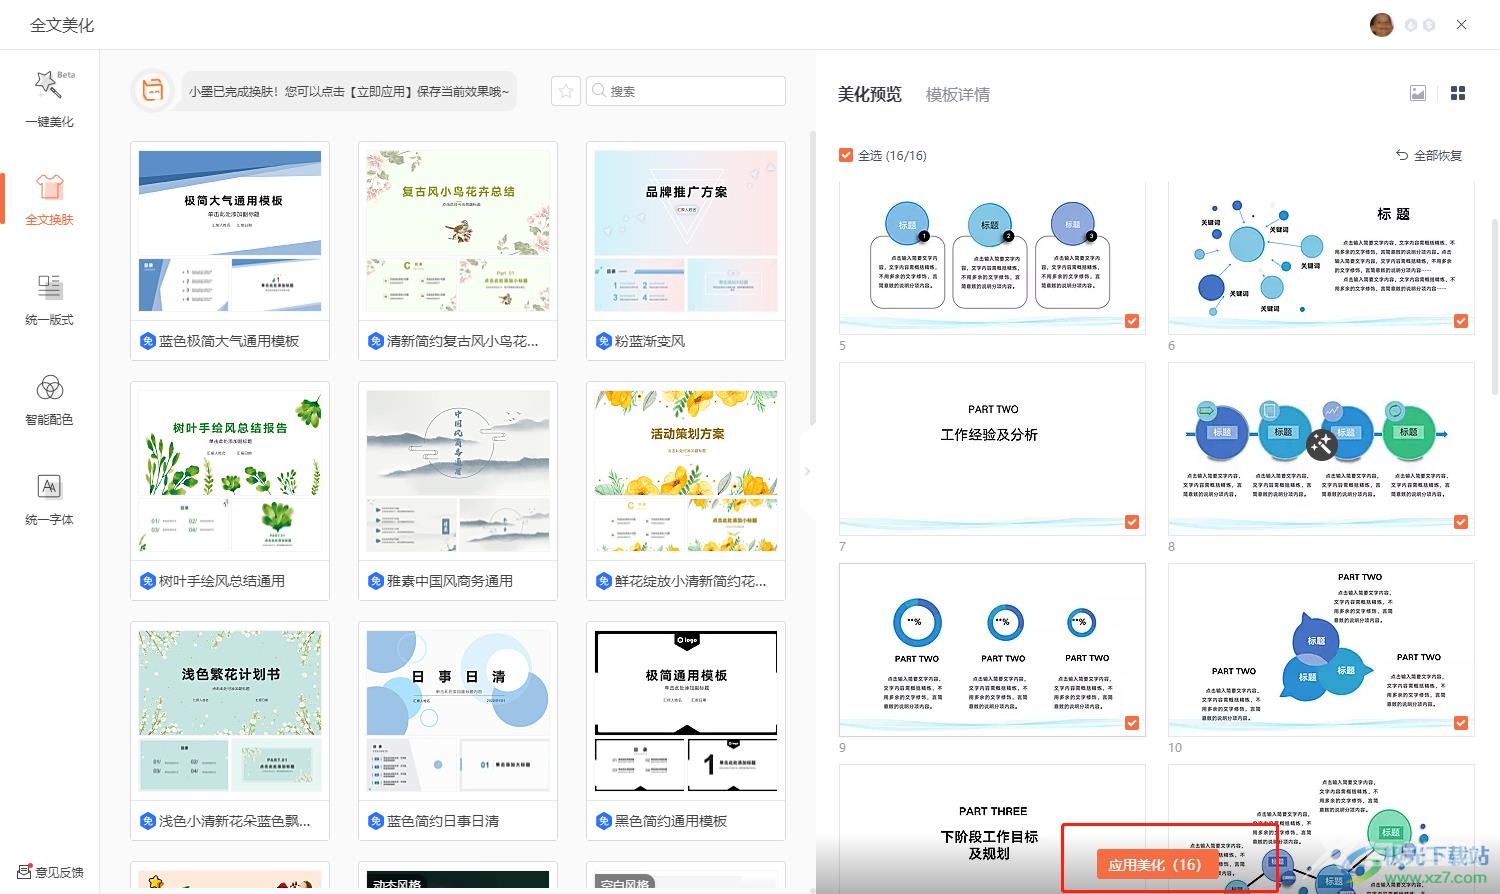Screen dimensions: 1500x894
Task: Open the slide 9 percentage rings preview
Action: point(992,649)
